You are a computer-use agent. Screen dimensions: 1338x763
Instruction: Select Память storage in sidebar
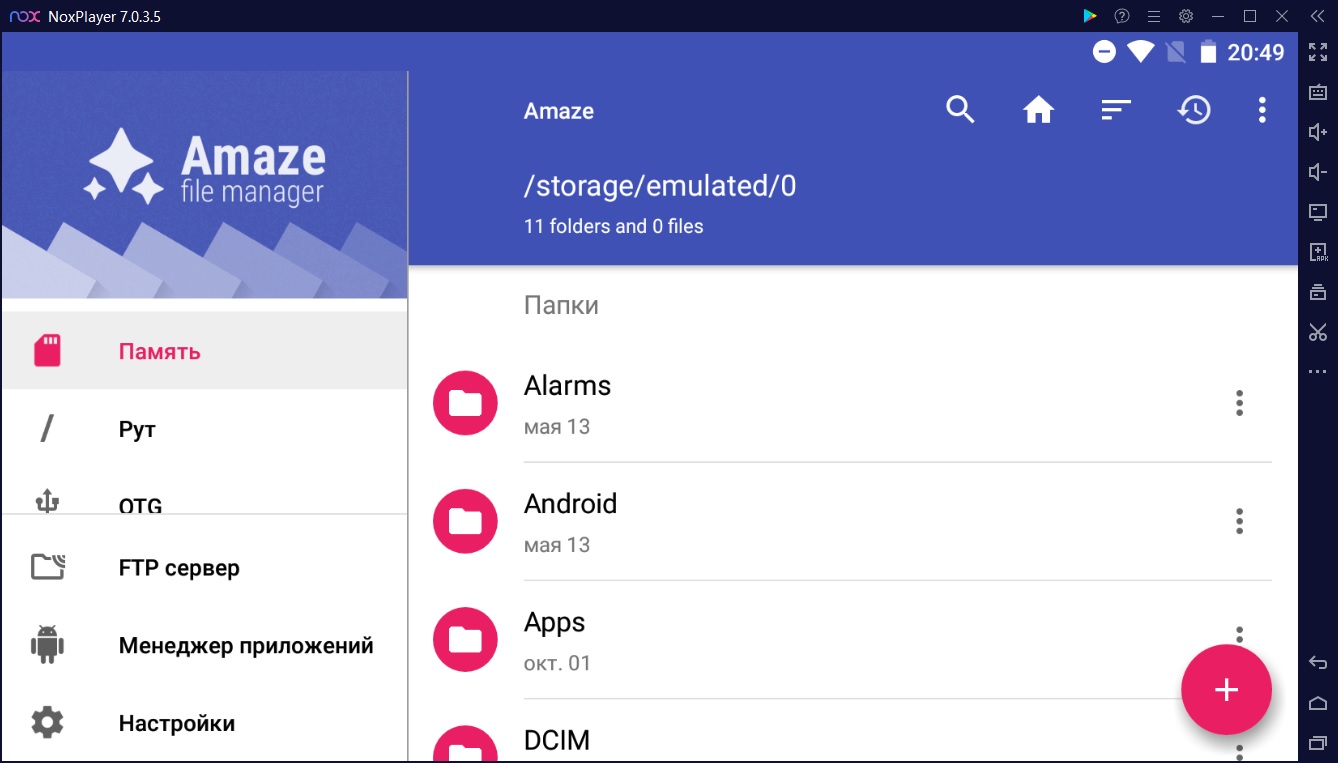(x=204, y=350)
